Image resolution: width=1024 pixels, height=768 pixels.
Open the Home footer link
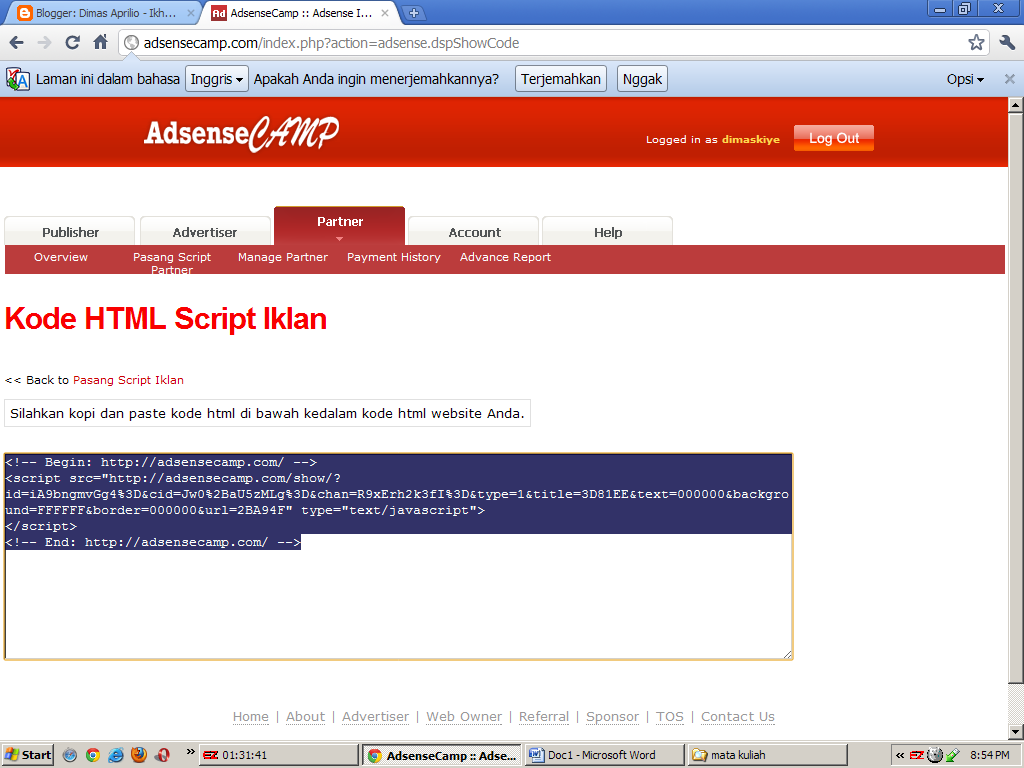click(x=251, y=716)
